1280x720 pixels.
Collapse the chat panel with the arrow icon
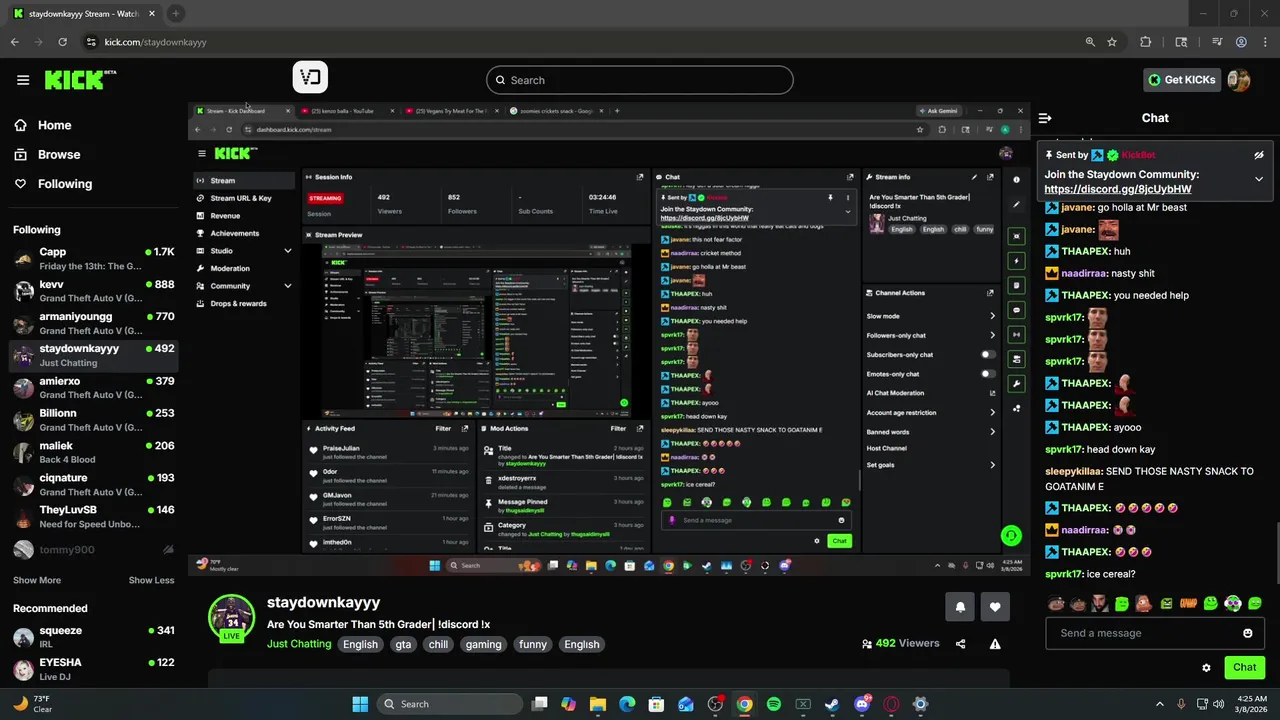(x=1045, y=118)
